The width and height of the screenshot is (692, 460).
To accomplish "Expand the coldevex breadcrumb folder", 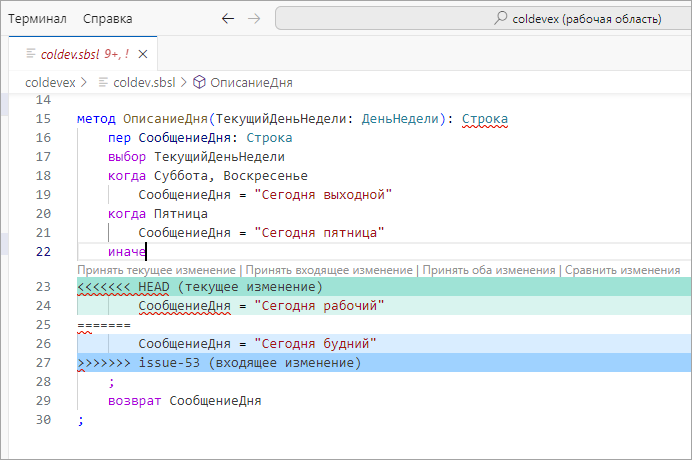I will coord(50,83).
